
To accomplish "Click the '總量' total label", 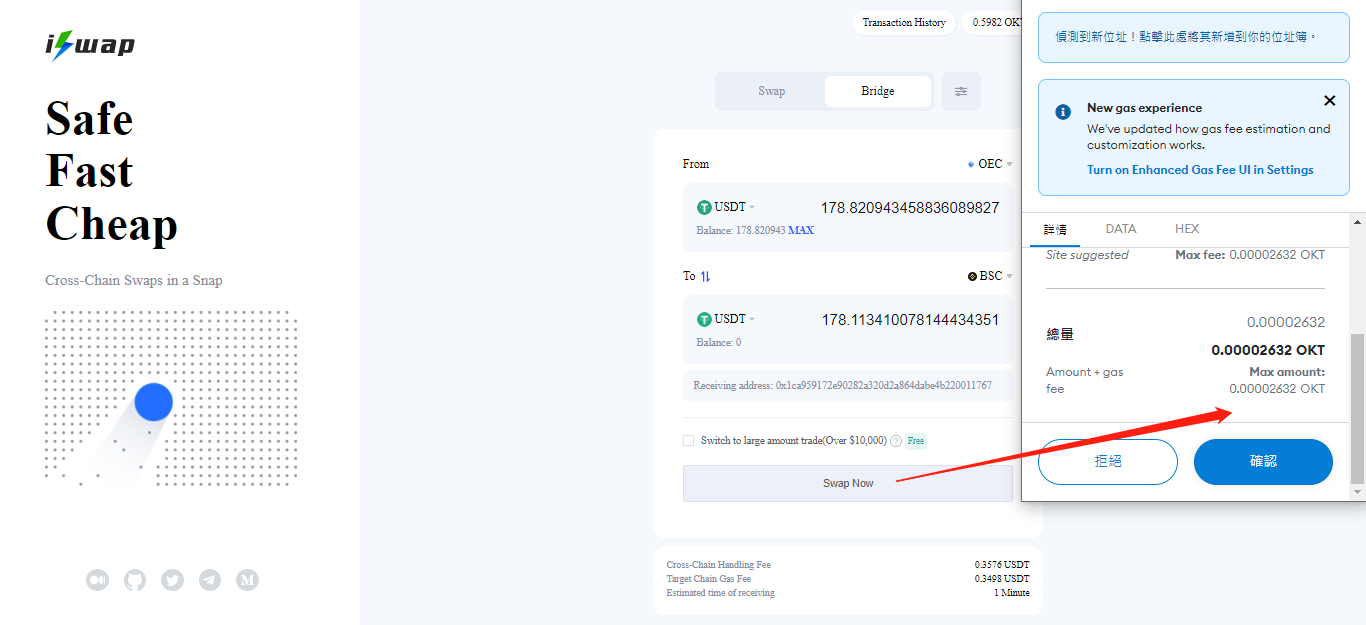I will [x=1060, y=334].
